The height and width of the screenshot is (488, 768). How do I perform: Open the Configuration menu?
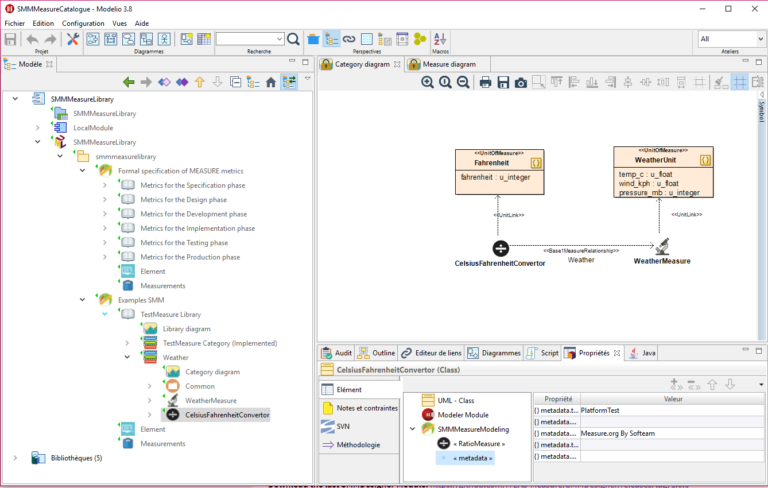point(83,23)
